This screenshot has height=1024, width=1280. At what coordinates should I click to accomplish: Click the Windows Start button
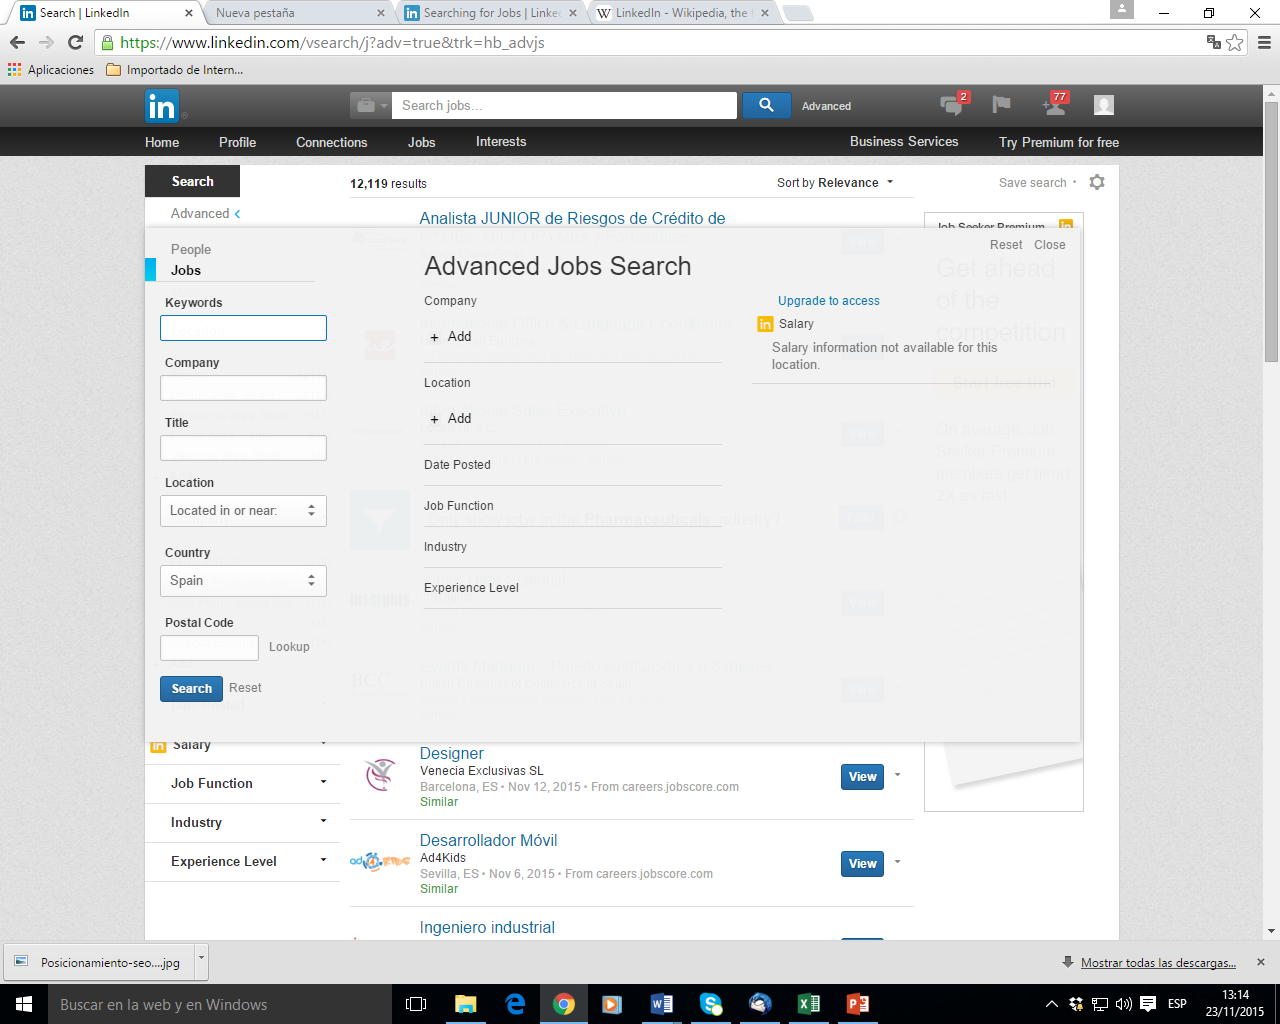(x=24, y=1004)
